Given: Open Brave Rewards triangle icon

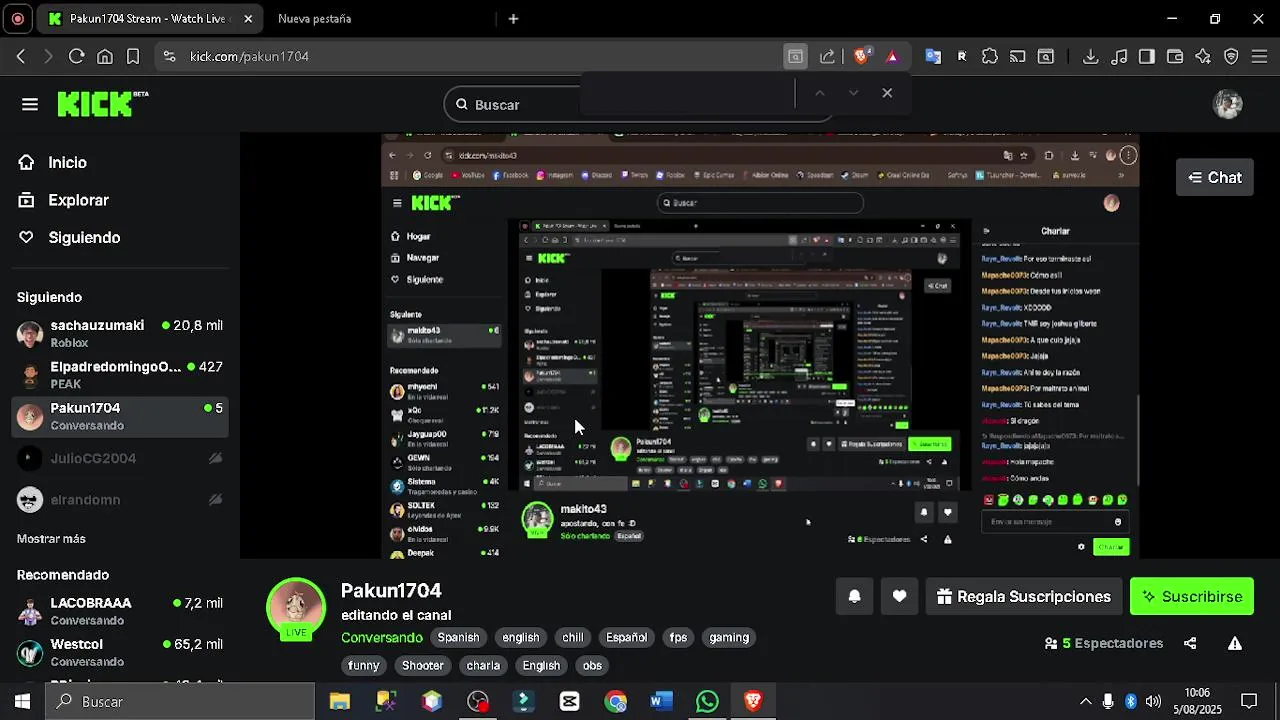Looking at the screenshot, I should point(893,57).
